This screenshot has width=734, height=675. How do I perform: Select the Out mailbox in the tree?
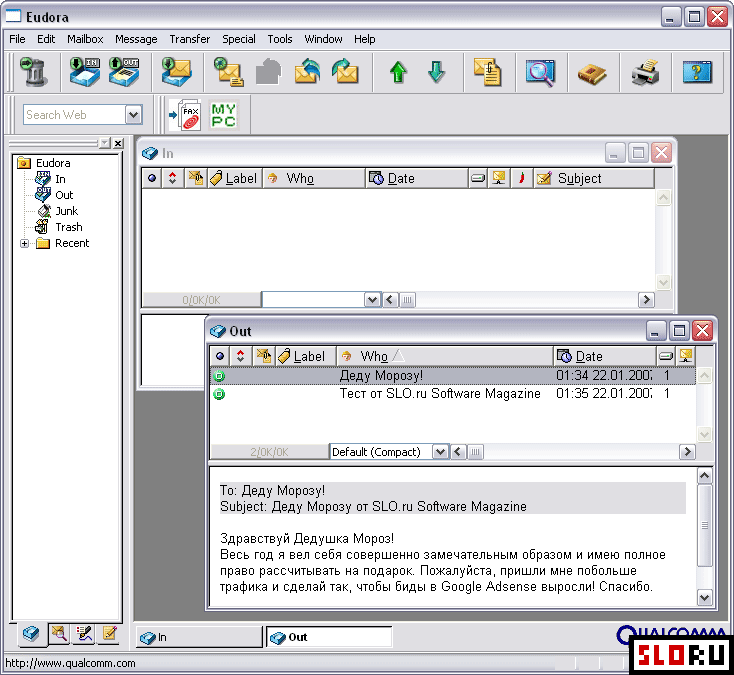coord(64,195)
